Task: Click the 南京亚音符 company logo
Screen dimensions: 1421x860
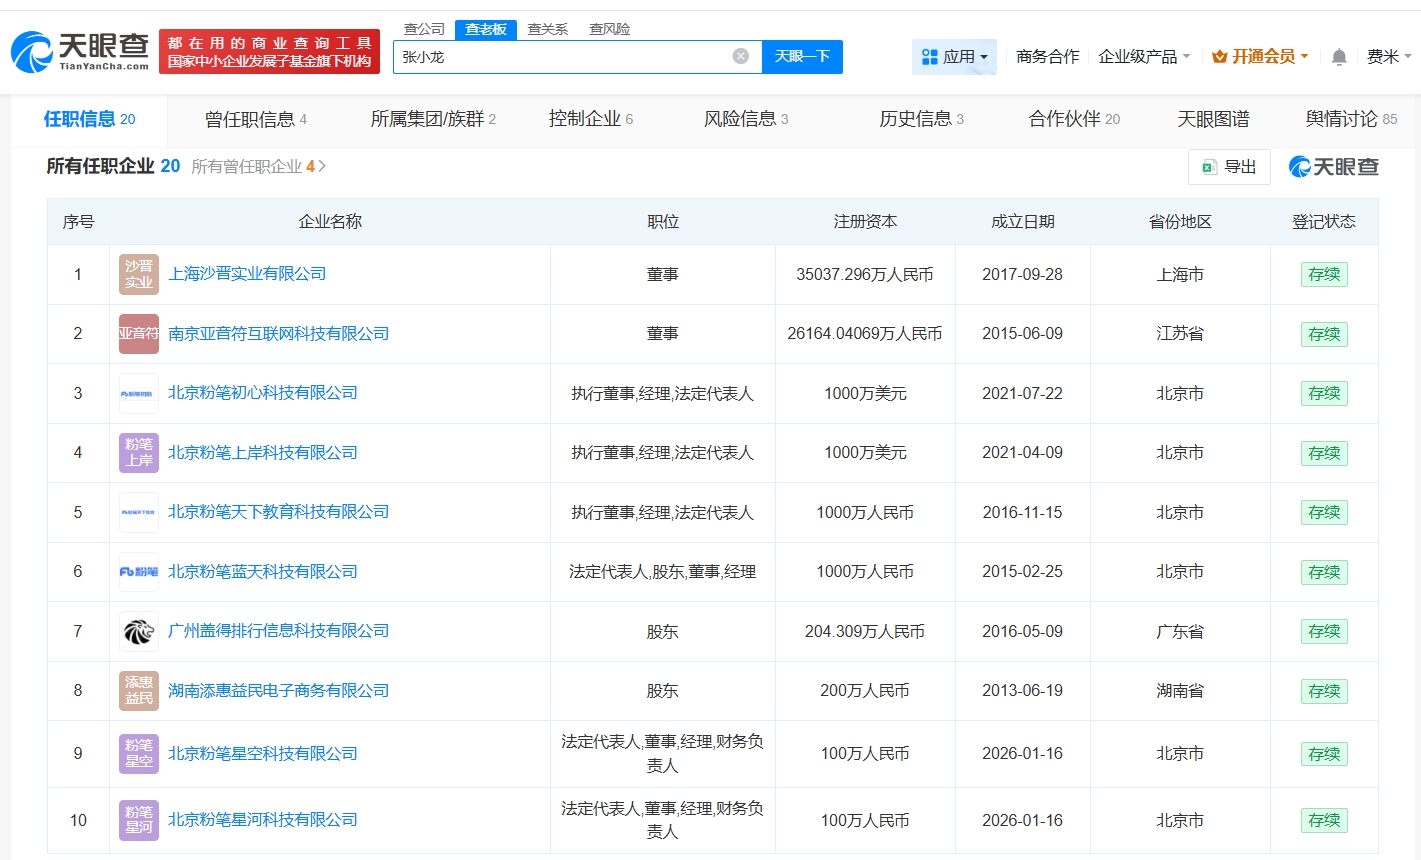Action: pos(139,334)
